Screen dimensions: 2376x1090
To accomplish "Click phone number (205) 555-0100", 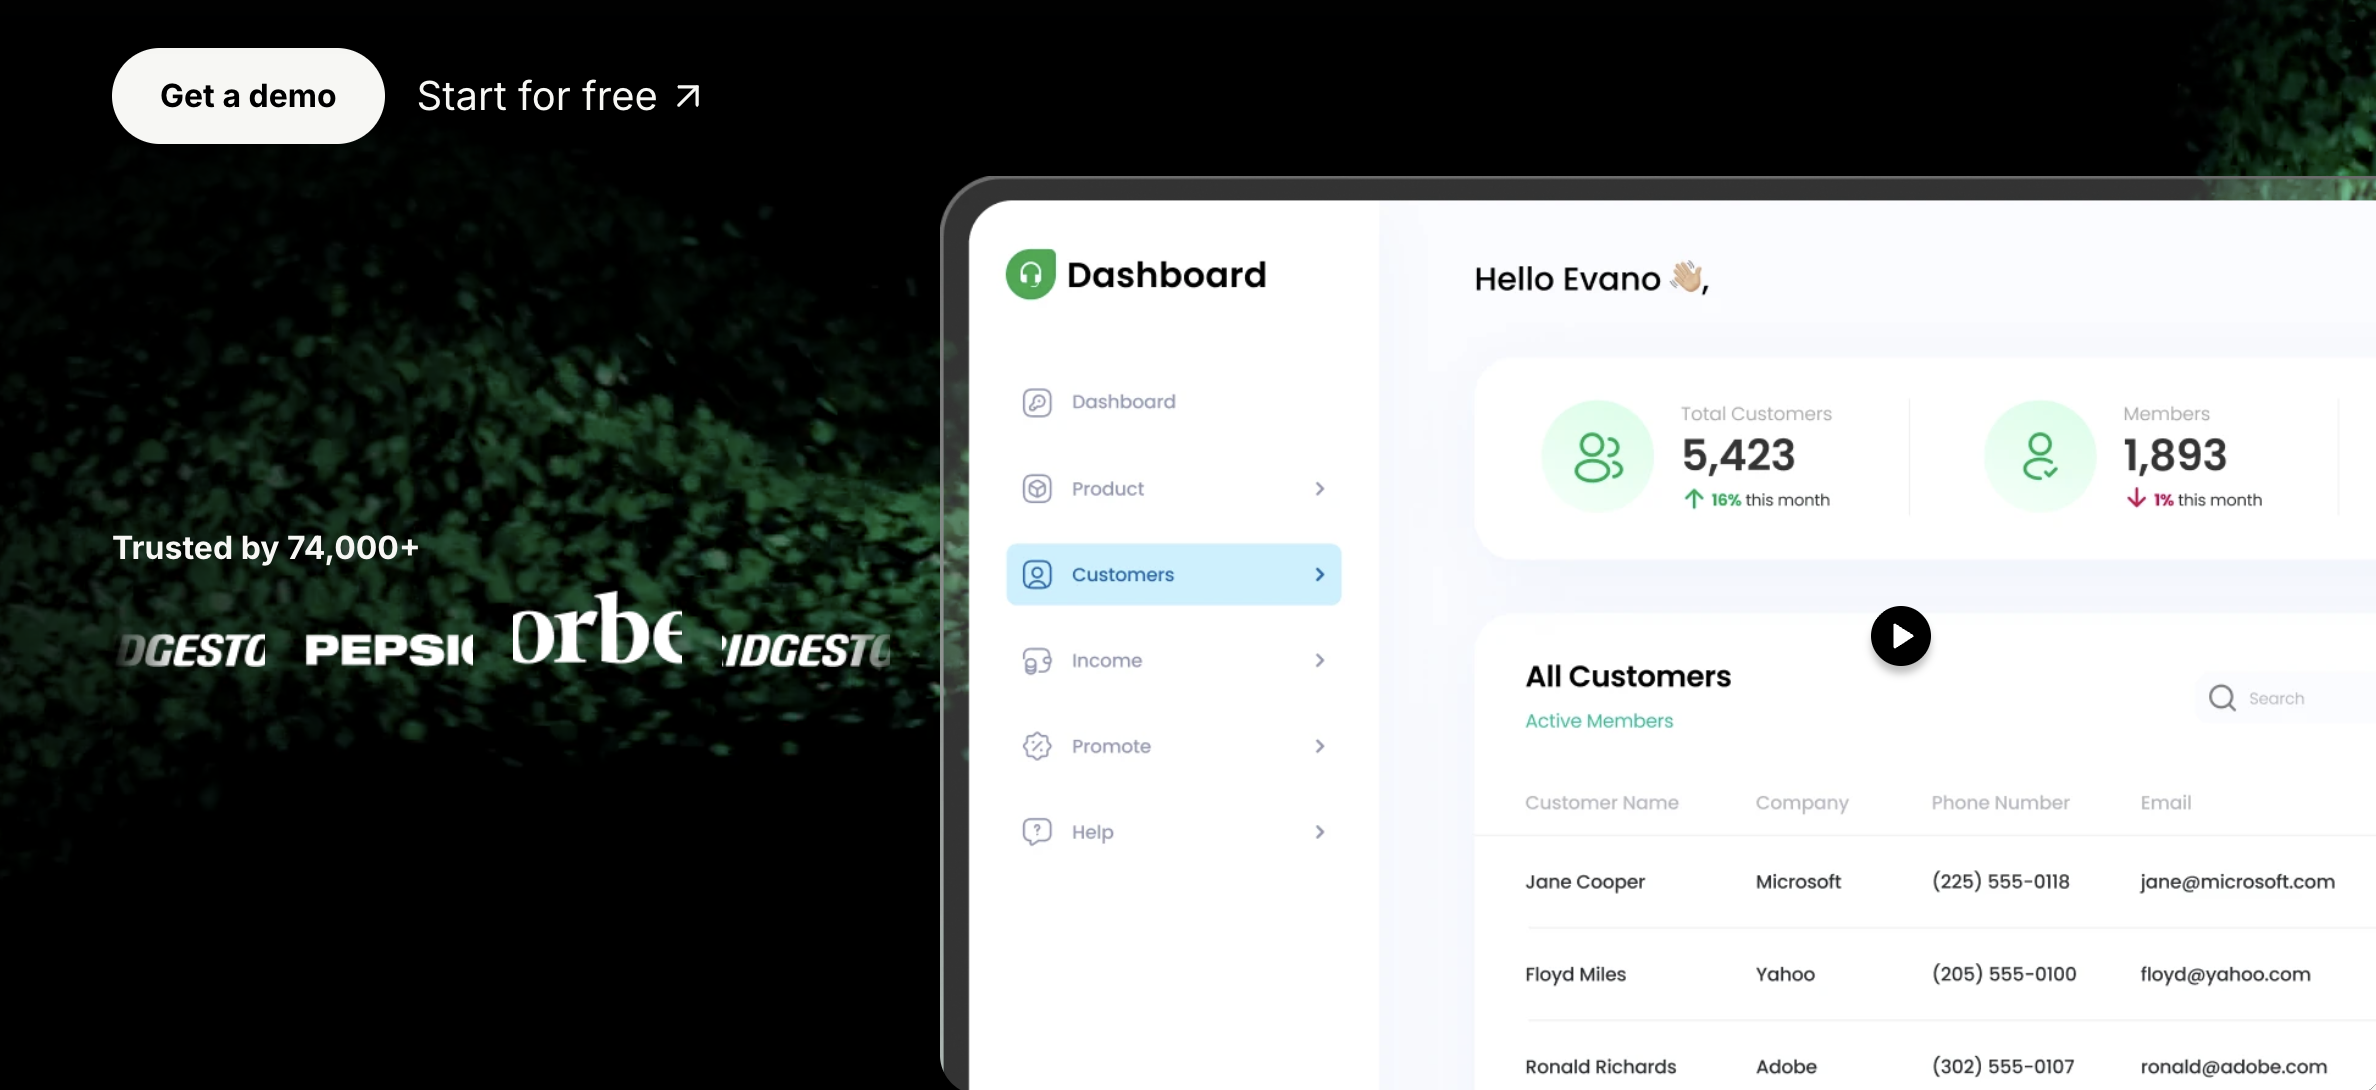I will click(x=2004, y=974).
